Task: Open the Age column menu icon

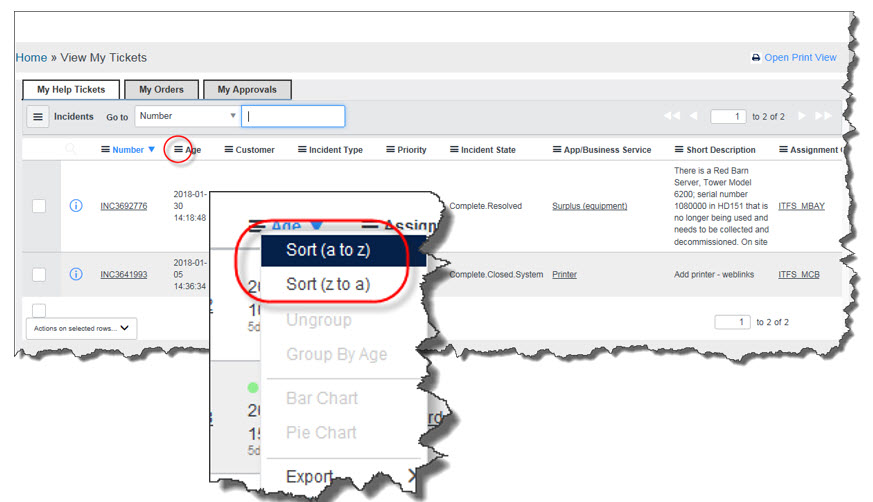Action: 178,150
